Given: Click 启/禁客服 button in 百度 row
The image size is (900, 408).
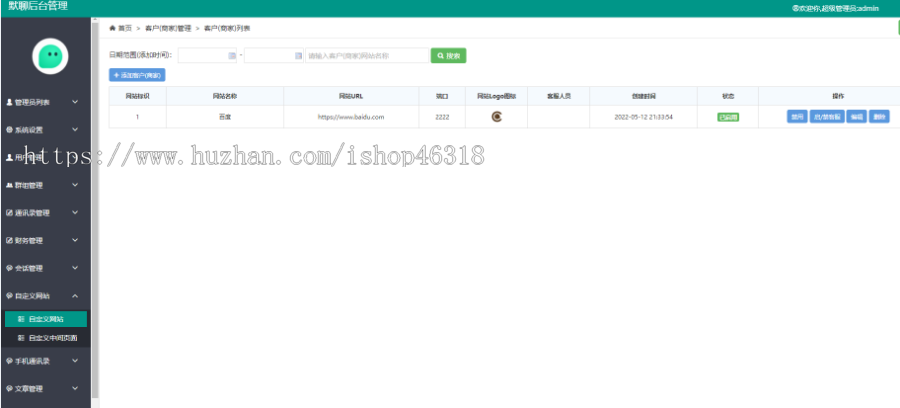Looking at the screenshot, I should click(827, 117).
